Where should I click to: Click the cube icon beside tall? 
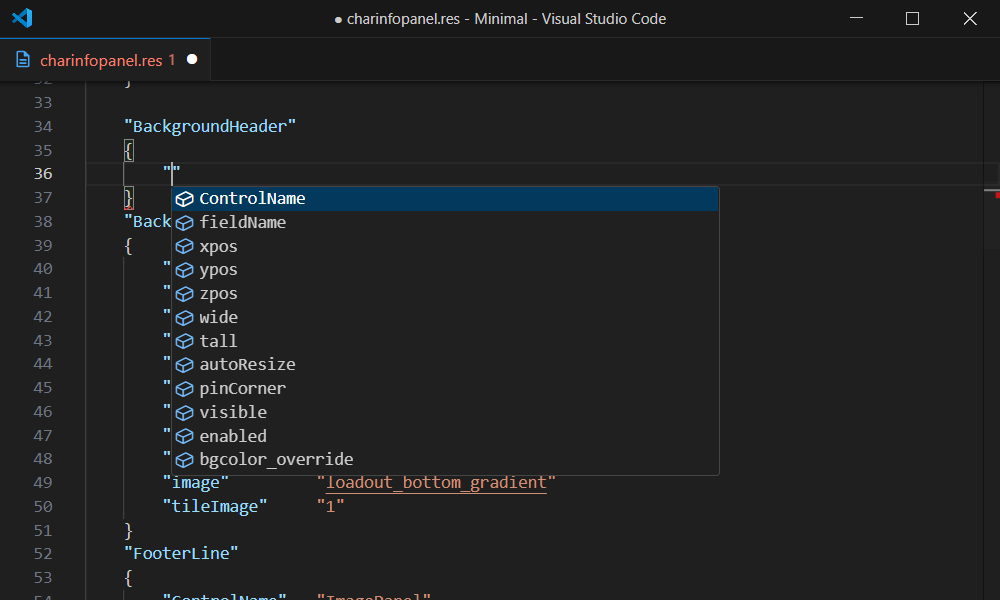184,341
